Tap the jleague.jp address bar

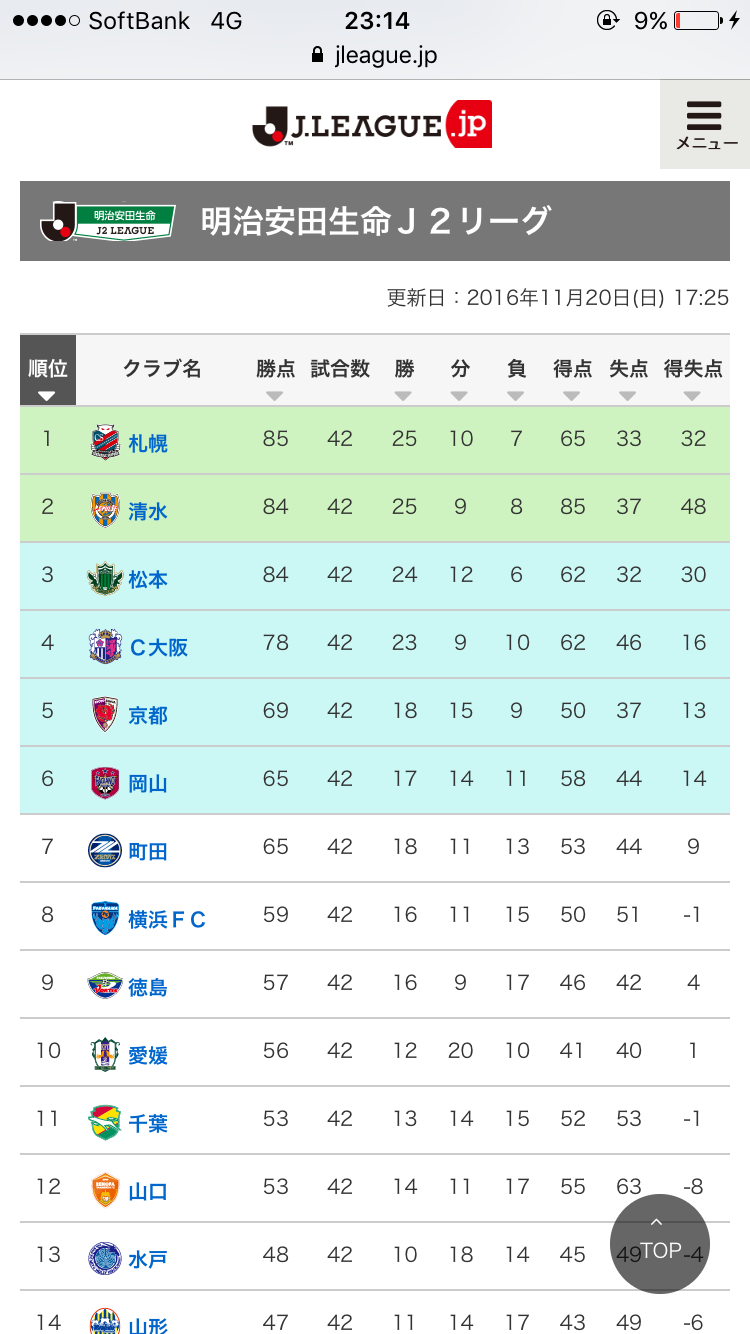(375, 55)
